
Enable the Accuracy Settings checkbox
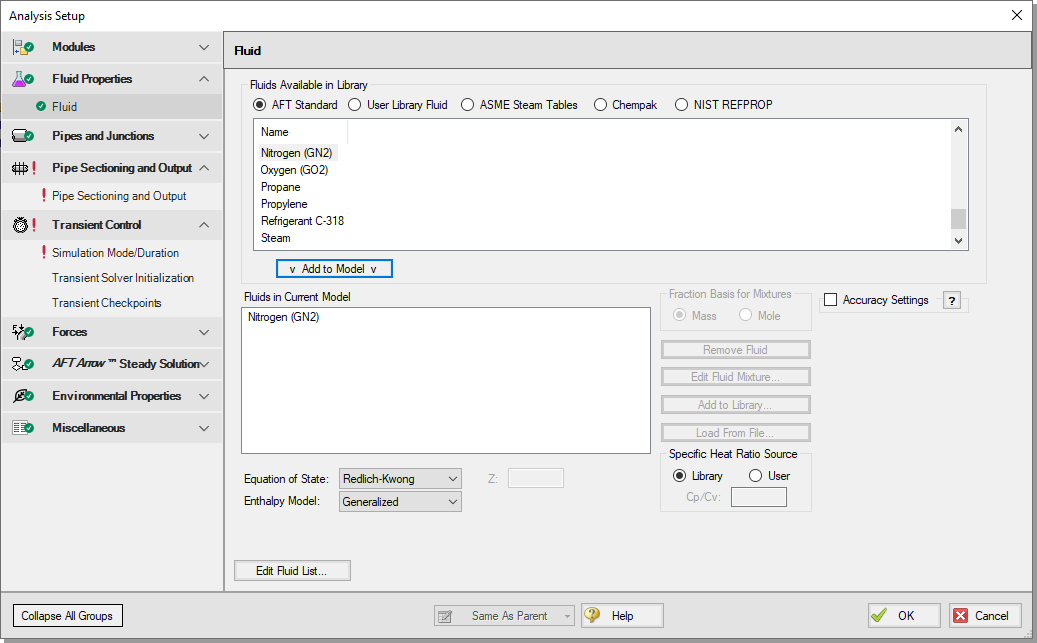pos(830,300)
